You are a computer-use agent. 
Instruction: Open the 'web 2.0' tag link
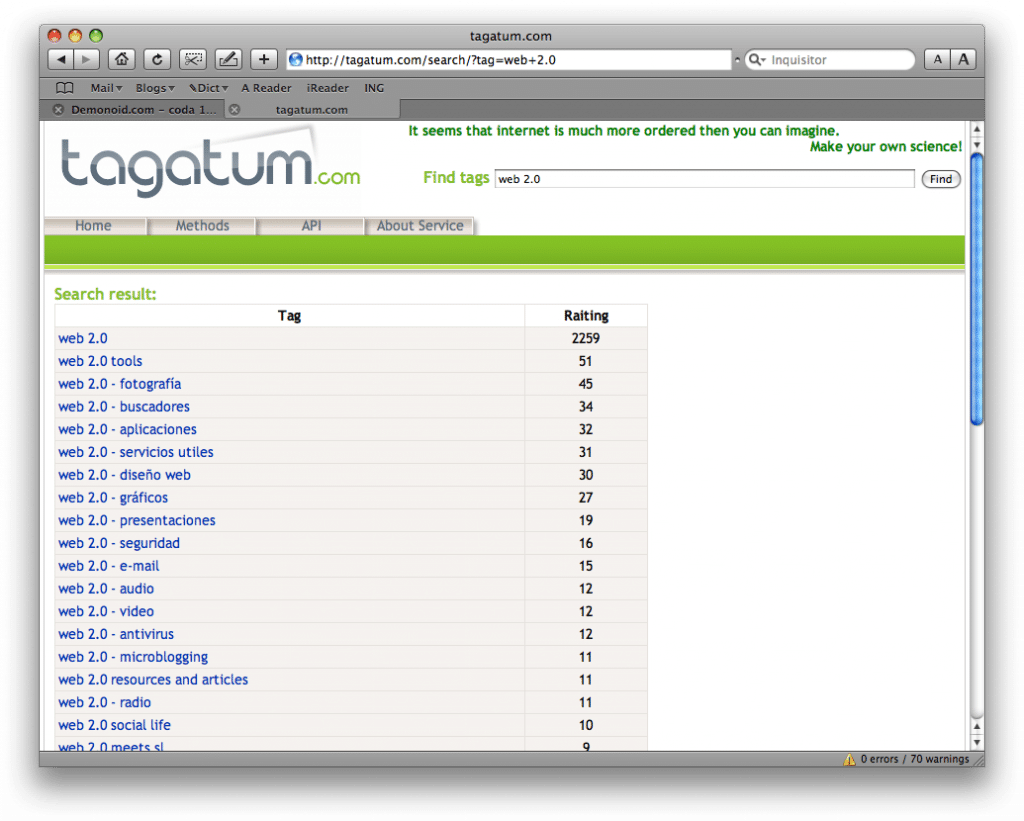click(x=83, y=338)
